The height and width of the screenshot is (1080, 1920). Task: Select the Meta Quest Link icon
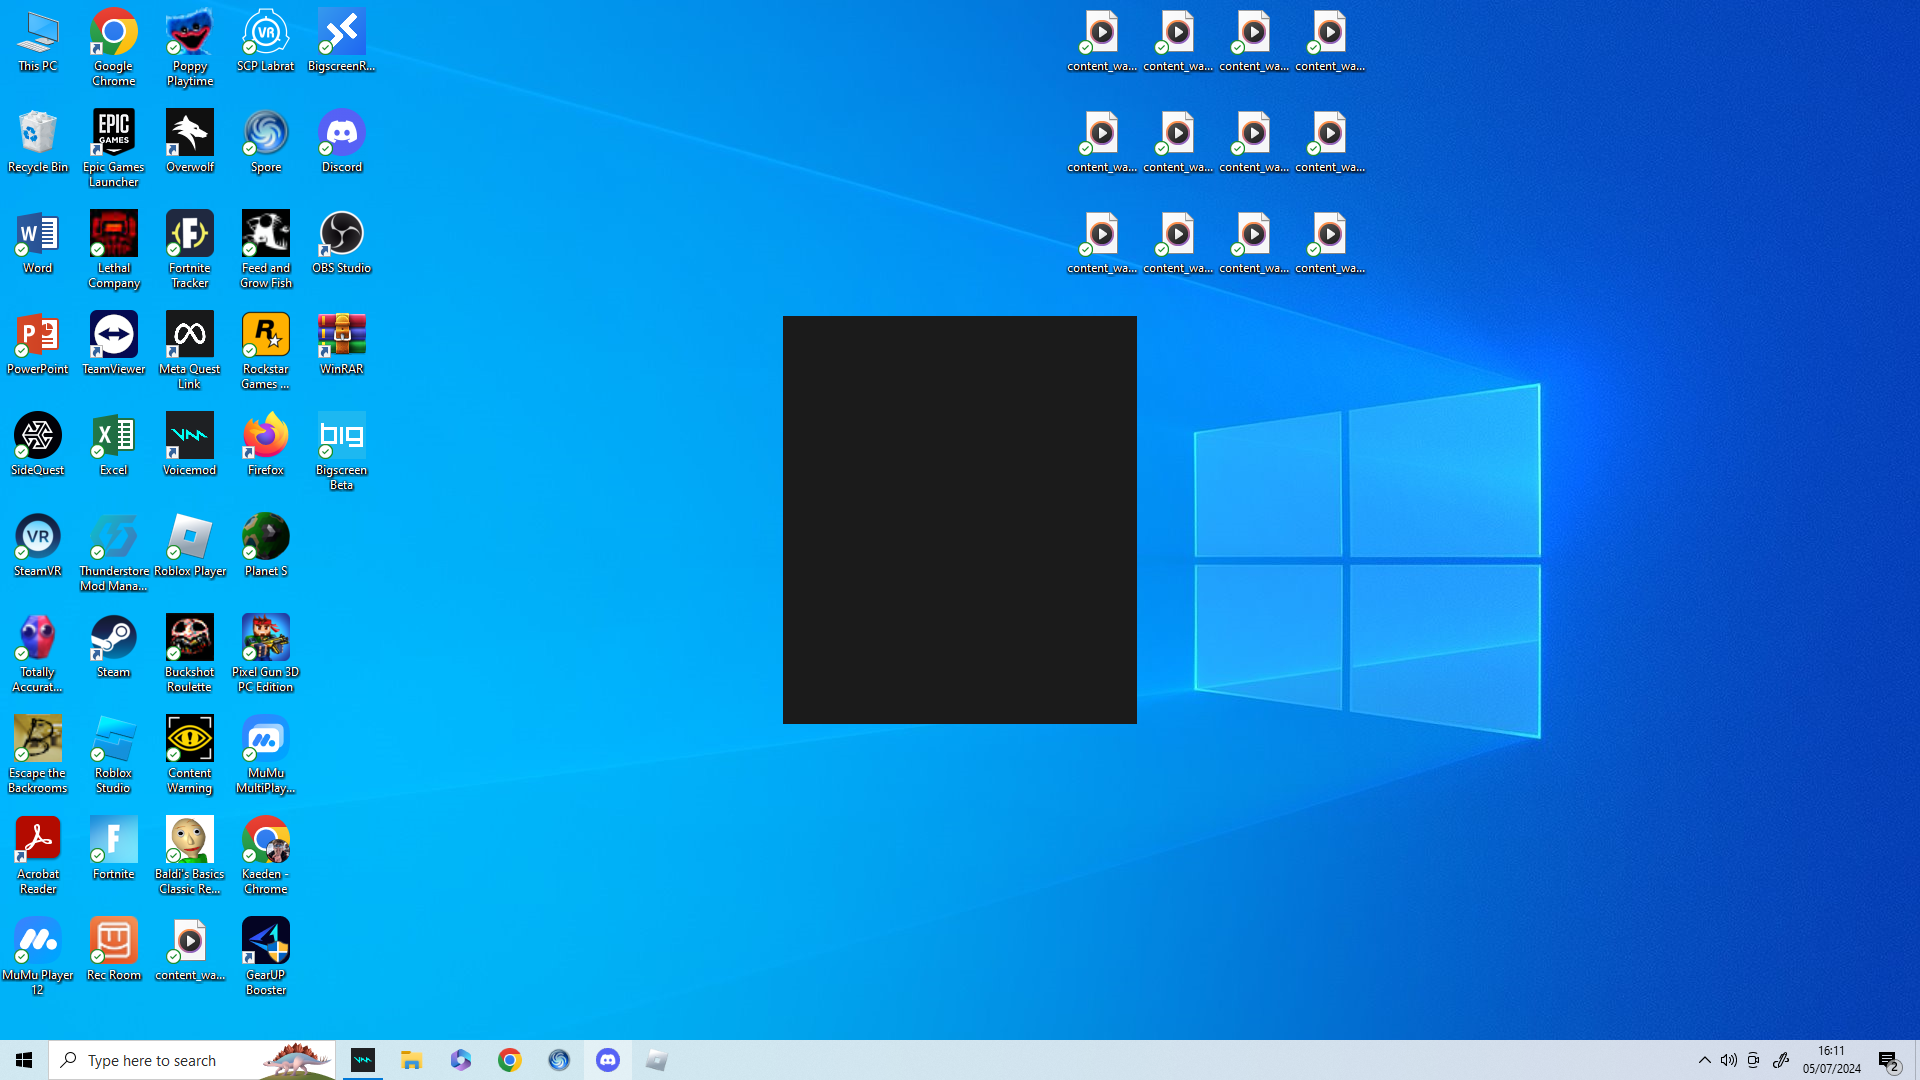pos(189,350)
